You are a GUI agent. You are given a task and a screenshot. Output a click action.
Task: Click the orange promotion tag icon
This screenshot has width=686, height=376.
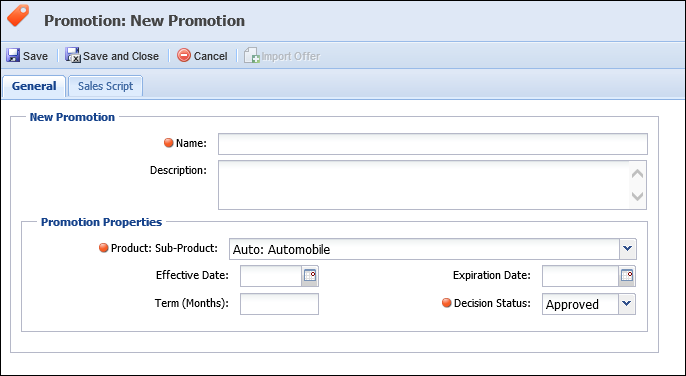coord(18,16)
